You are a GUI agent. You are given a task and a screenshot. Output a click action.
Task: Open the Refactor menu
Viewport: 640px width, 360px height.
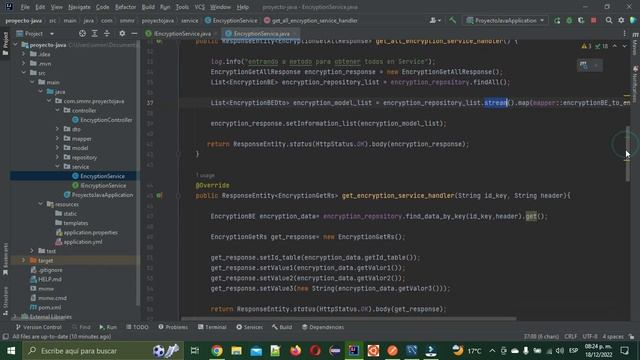125,7
